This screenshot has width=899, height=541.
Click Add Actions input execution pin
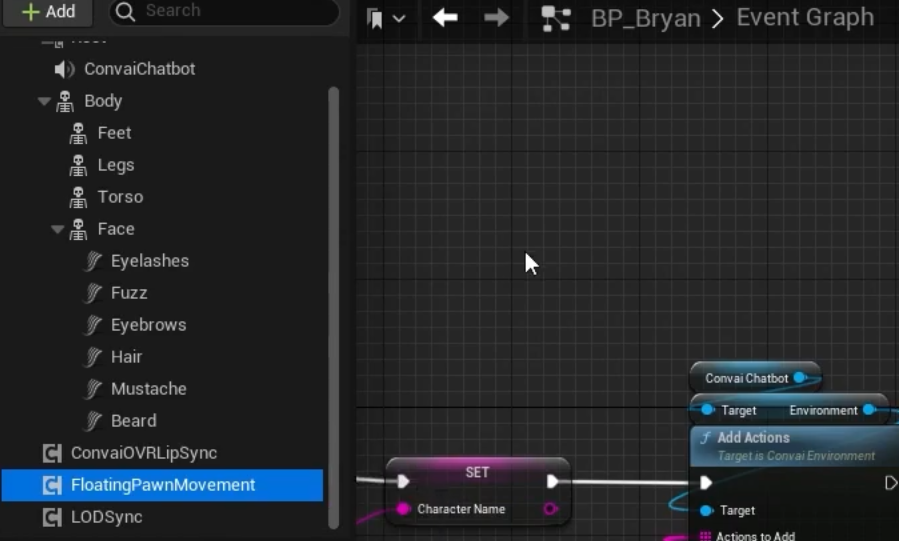(706, 483)
